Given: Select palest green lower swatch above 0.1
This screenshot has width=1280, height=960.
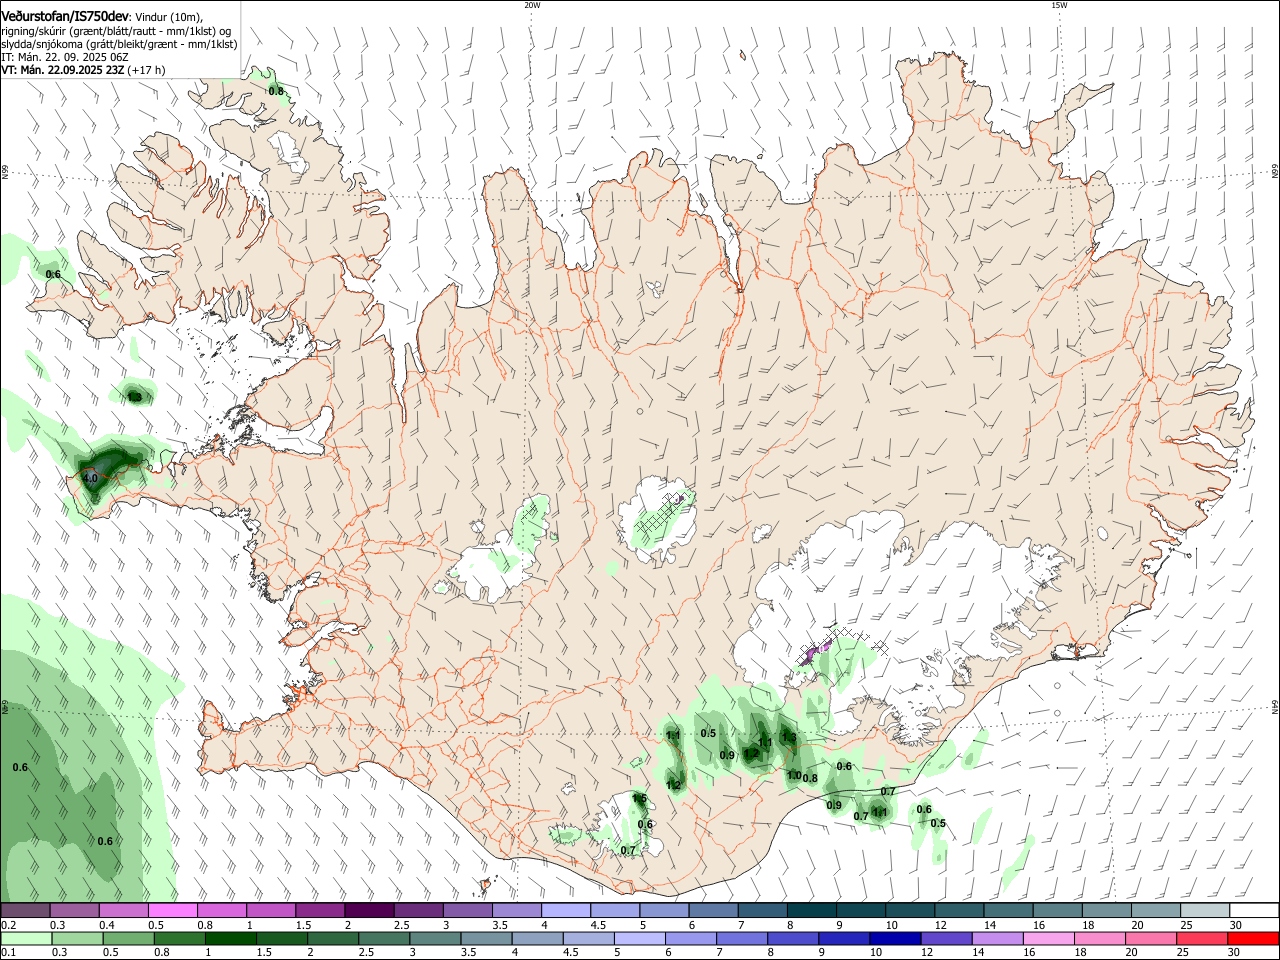Looking at the screenshot, I should (26, 938).
